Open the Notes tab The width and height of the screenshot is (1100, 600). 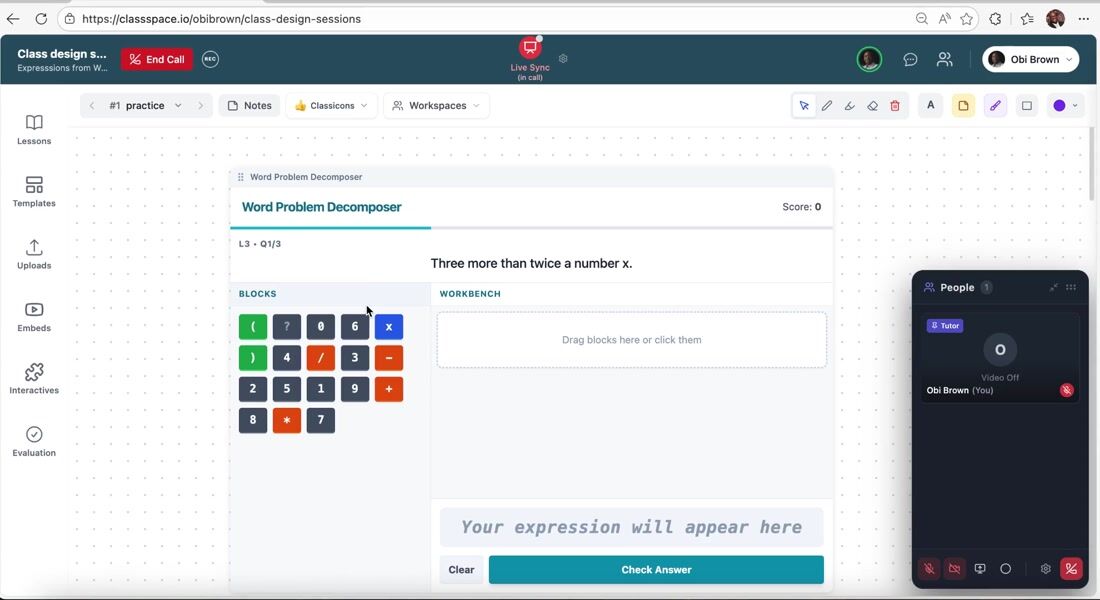249,106
